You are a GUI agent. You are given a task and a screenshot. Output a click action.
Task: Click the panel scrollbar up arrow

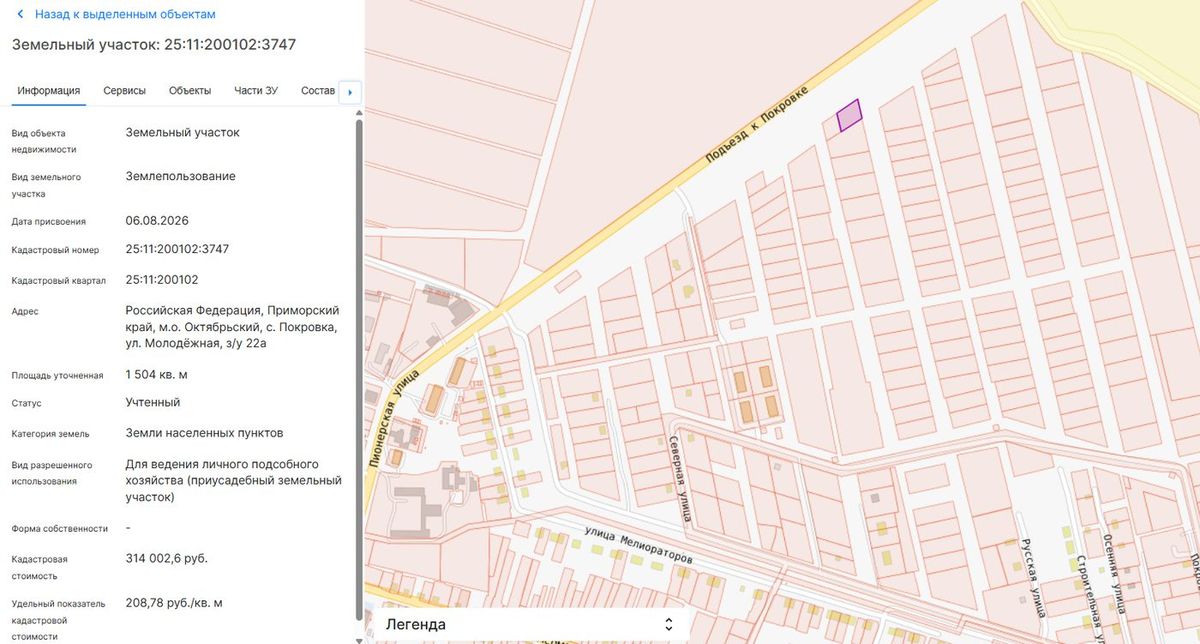tap(360, 115)
